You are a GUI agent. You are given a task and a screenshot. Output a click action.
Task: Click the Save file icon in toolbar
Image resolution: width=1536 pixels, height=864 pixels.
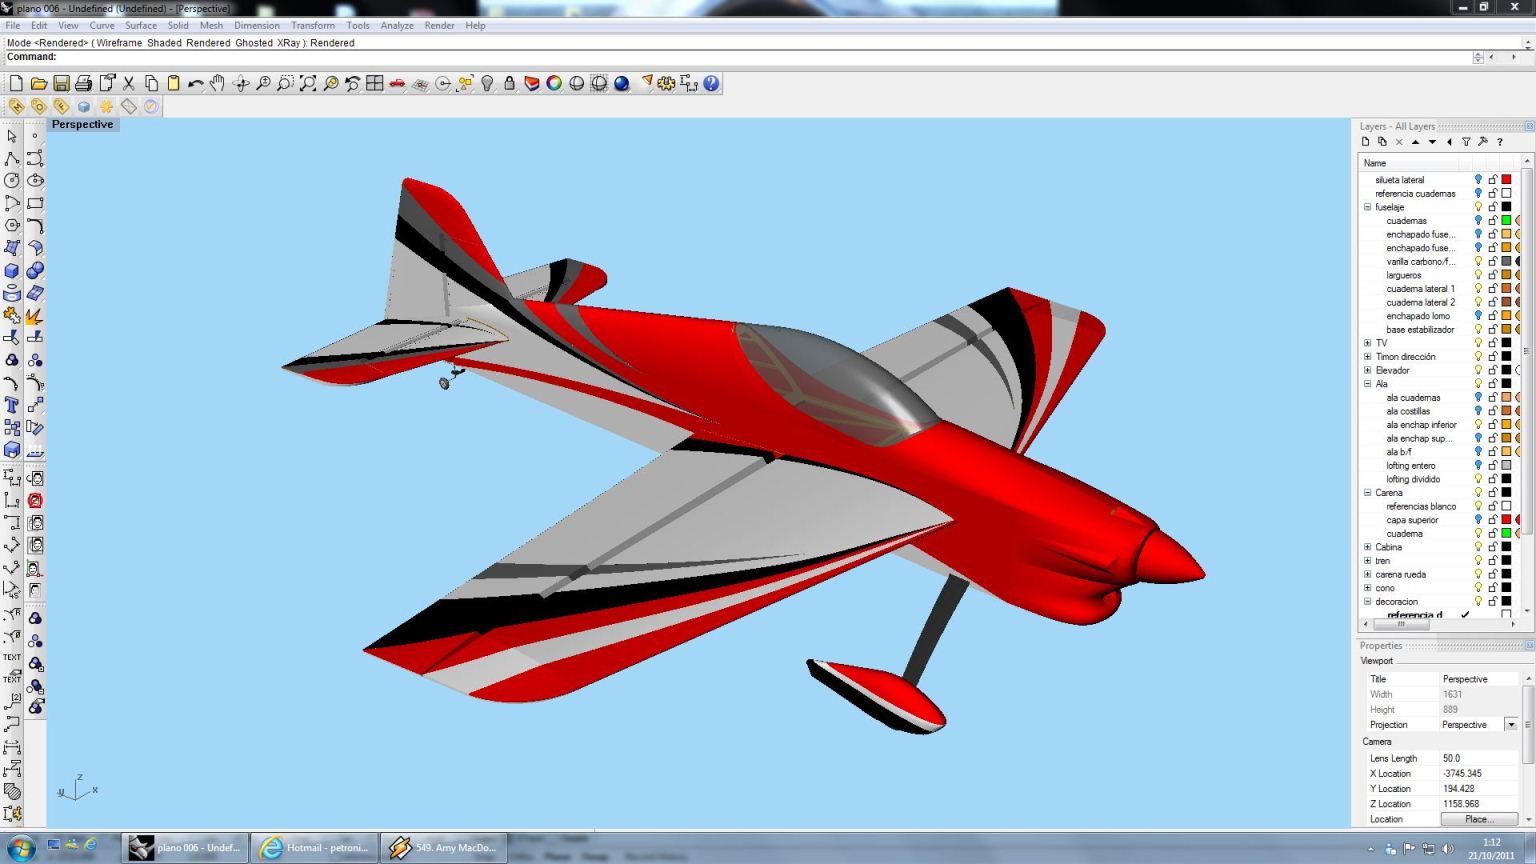[61, 84]
